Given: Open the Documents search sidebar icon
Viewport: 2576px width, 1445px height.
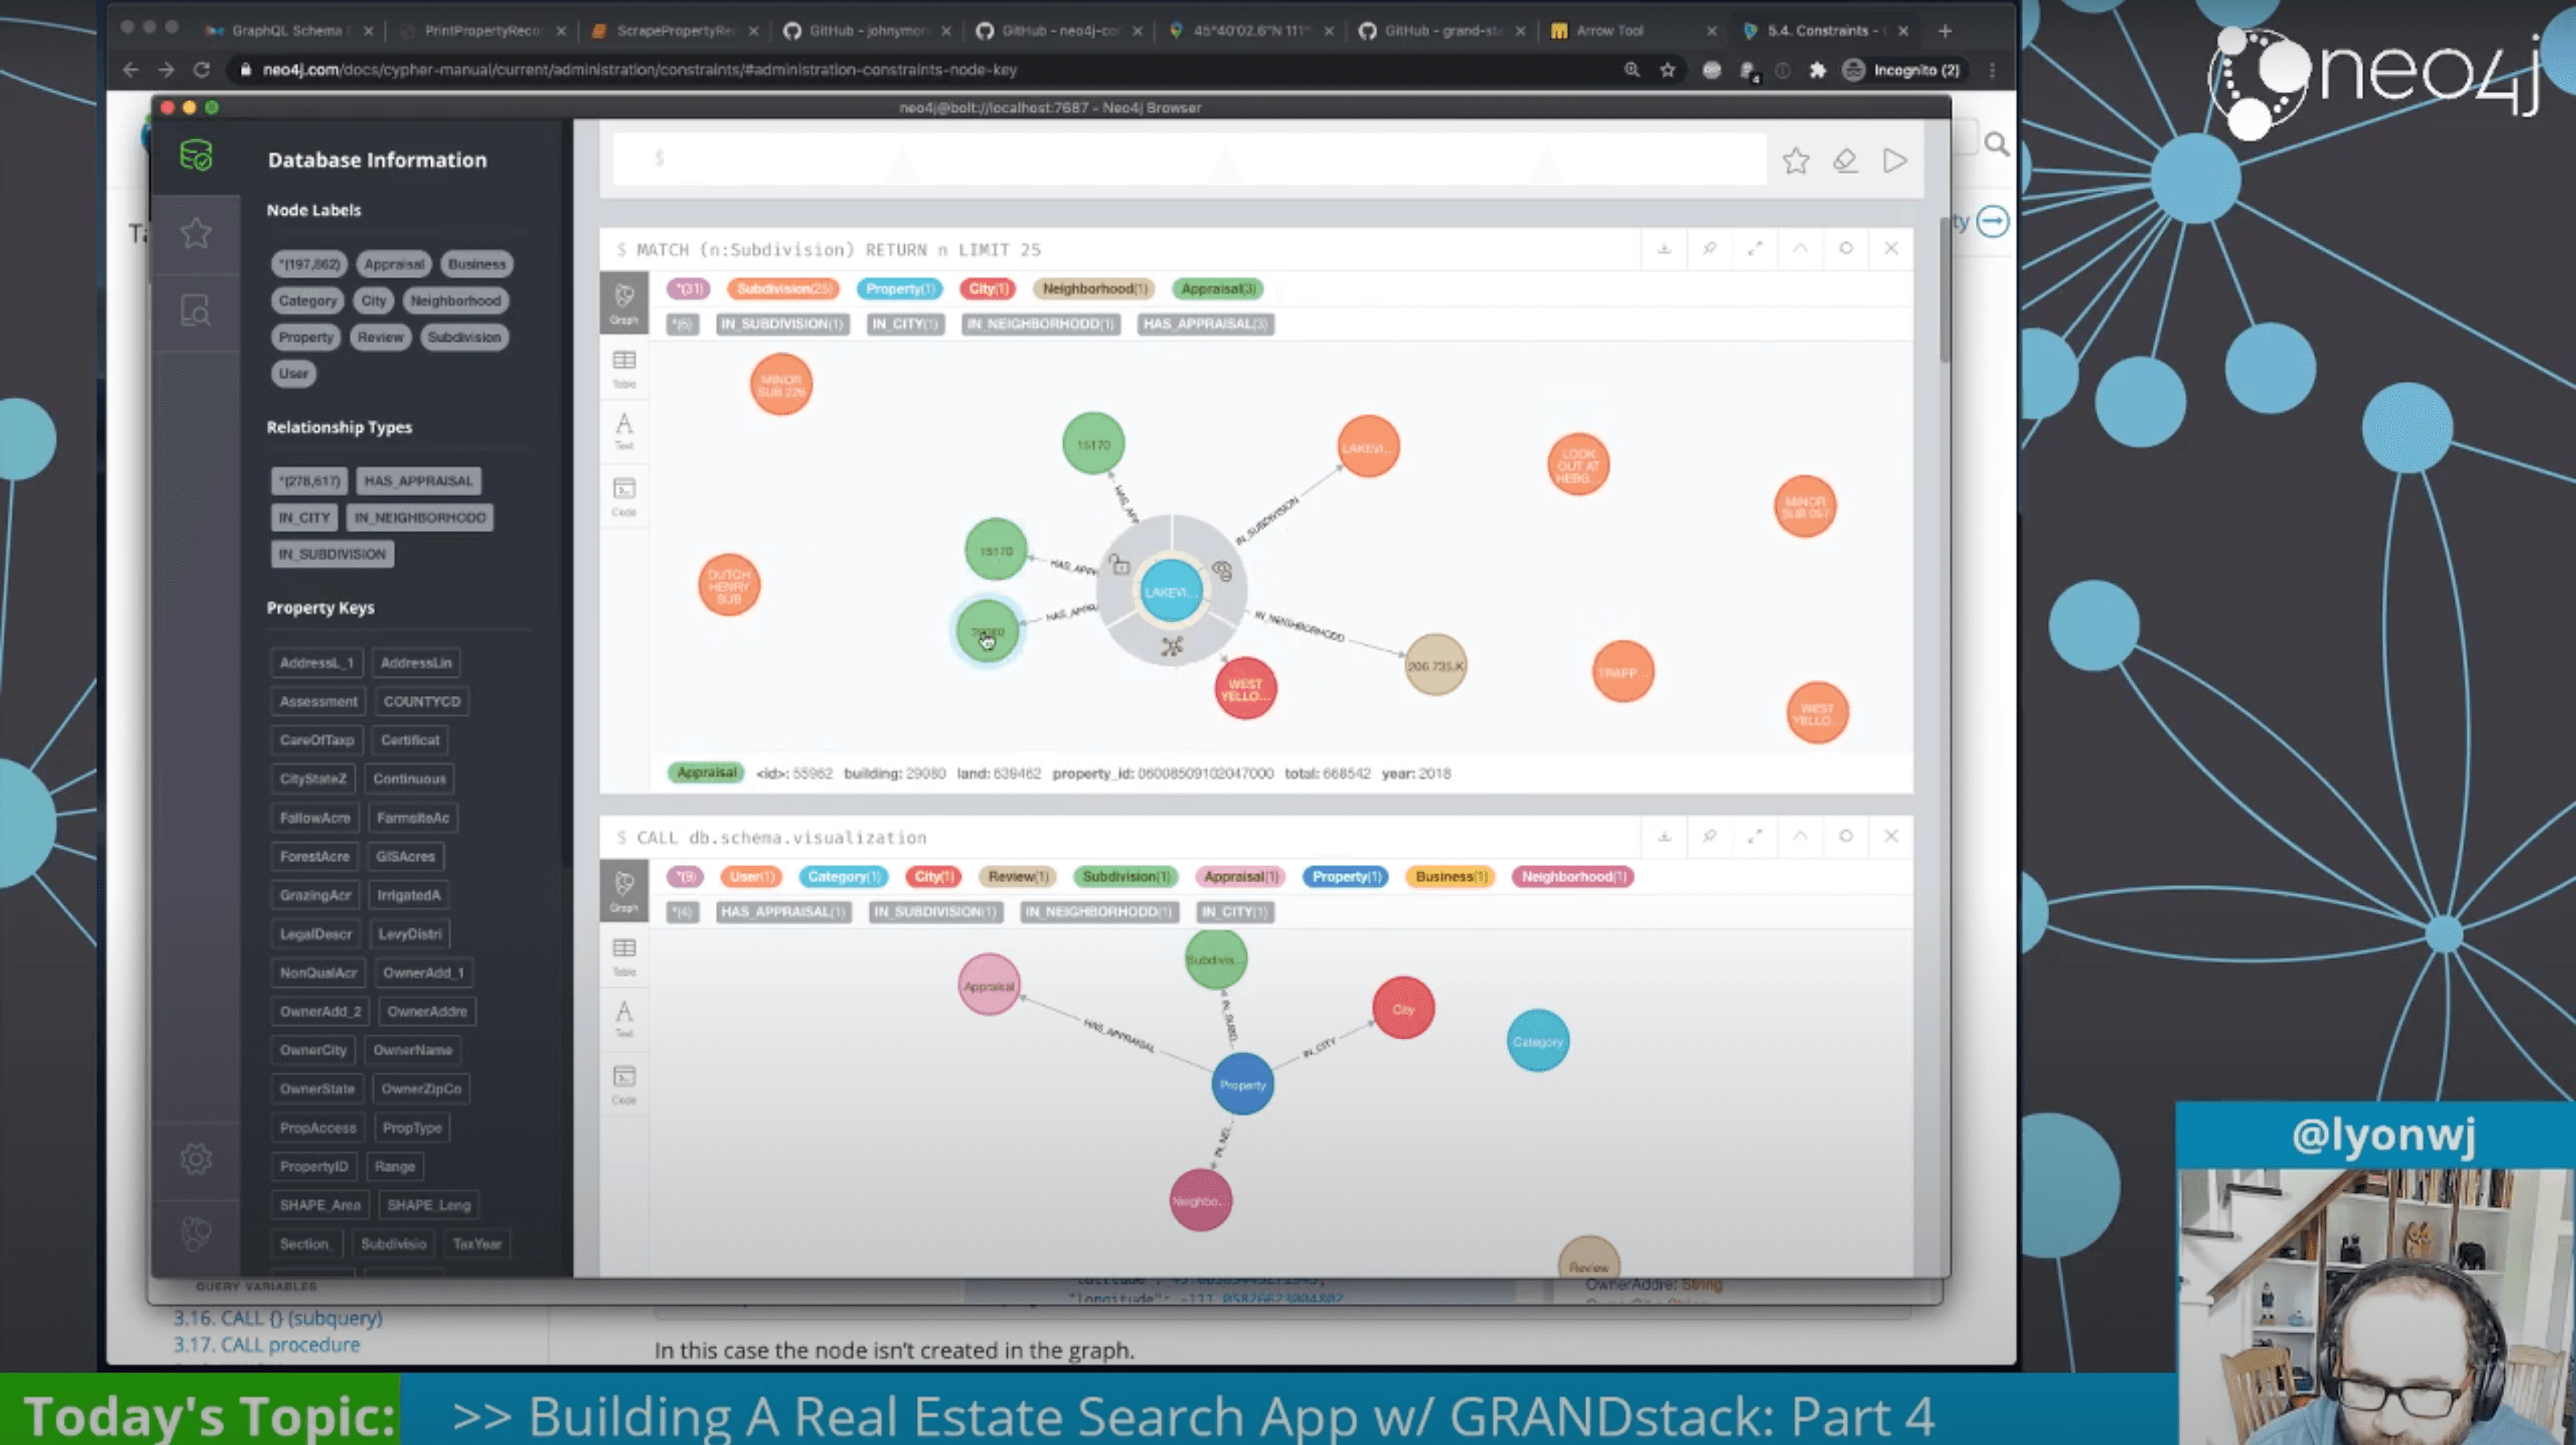Looking at the screenshot, I should tap(196, 311).
